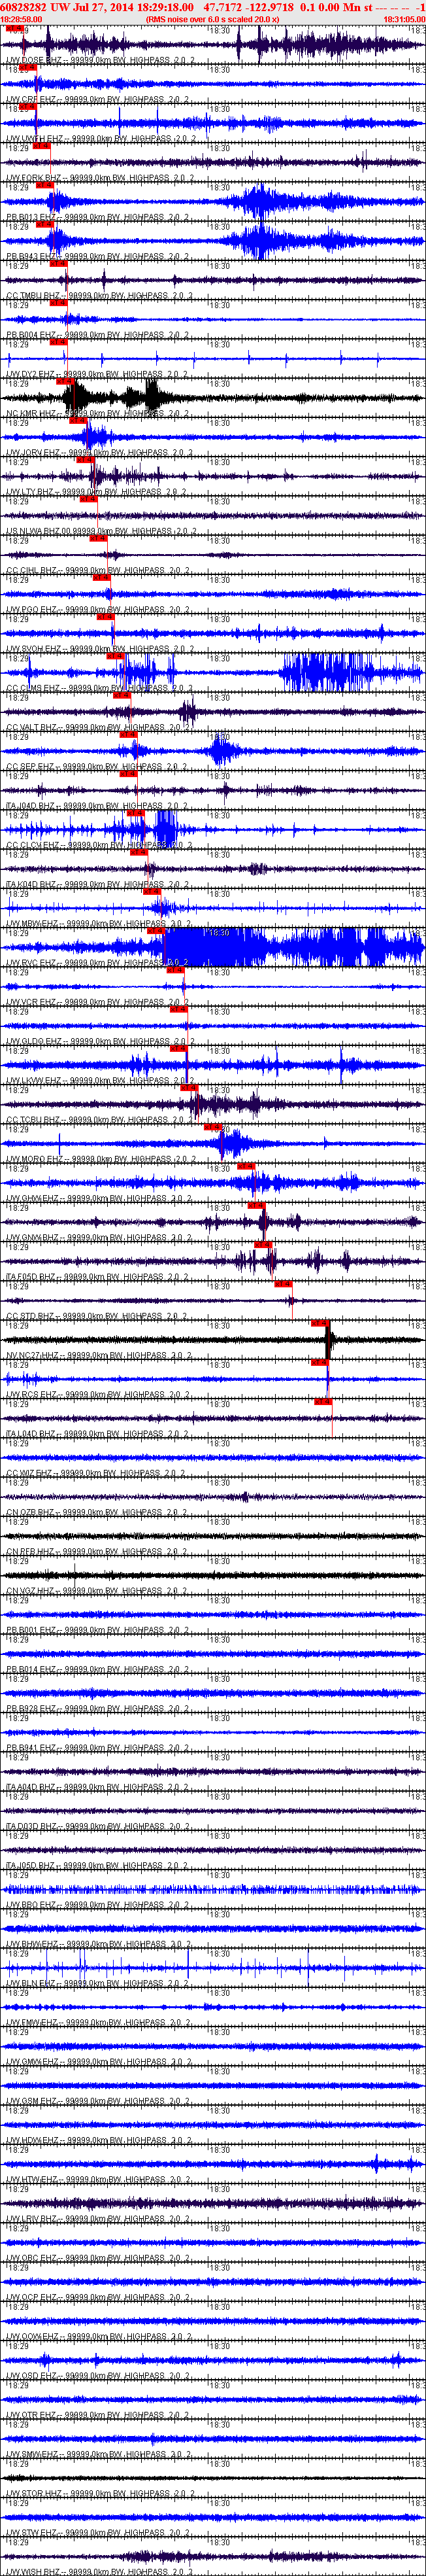Screen dimensions: 426x2576
Task: Select the PB B004 EHZ station label
Action: pyautogui.click(x=100, y=335)
